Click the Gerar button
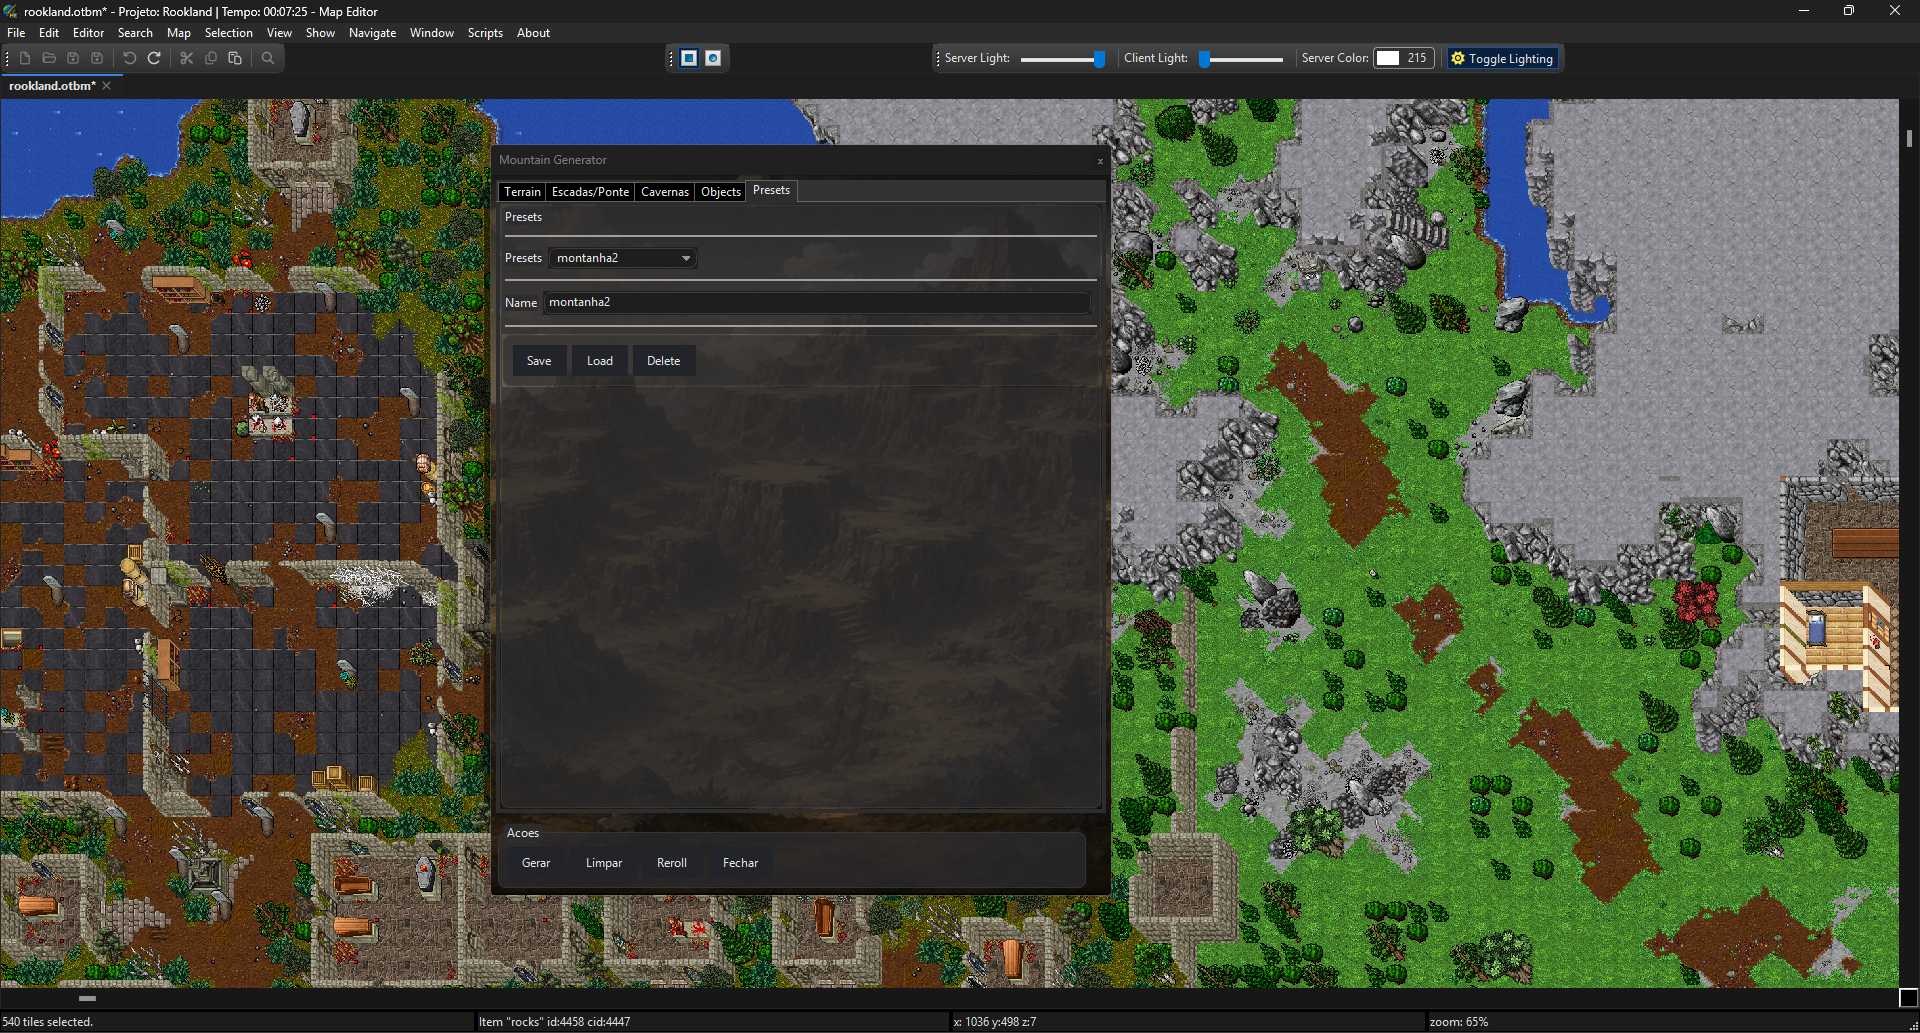Viewport: 1920px width, 1033px height. 536,863
